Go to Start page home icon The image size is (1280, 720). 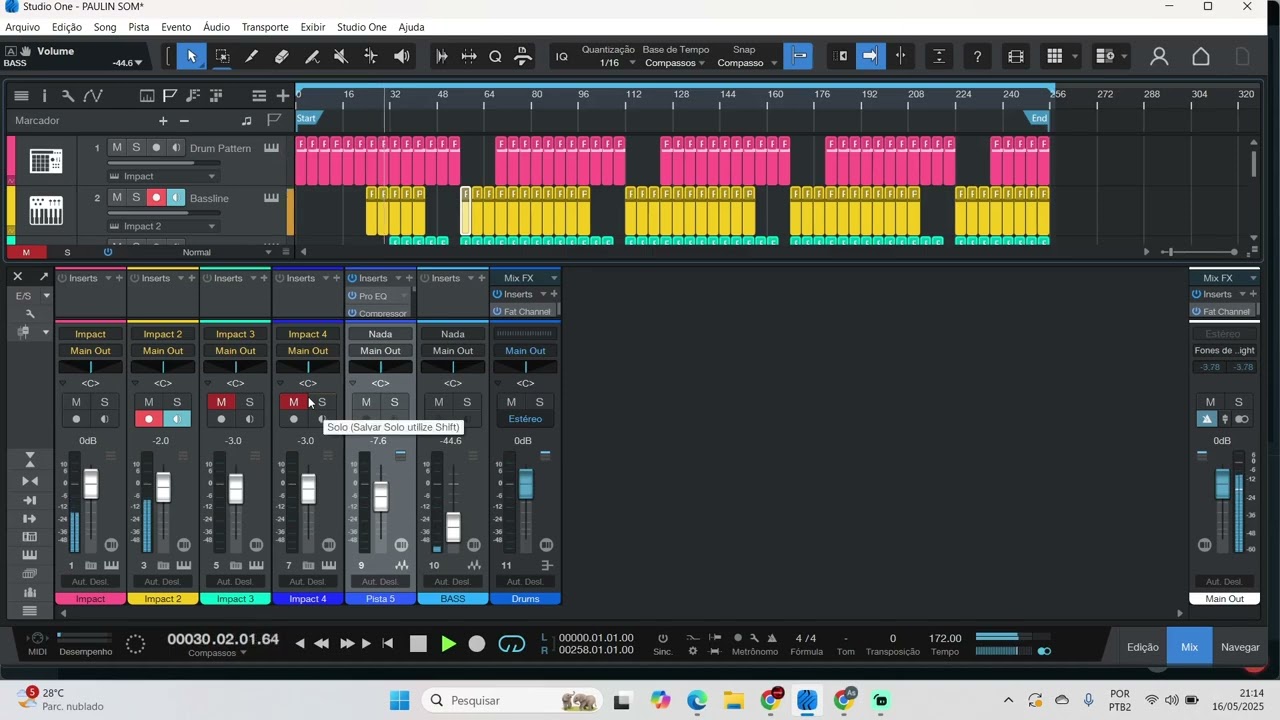click(1201, 57)
